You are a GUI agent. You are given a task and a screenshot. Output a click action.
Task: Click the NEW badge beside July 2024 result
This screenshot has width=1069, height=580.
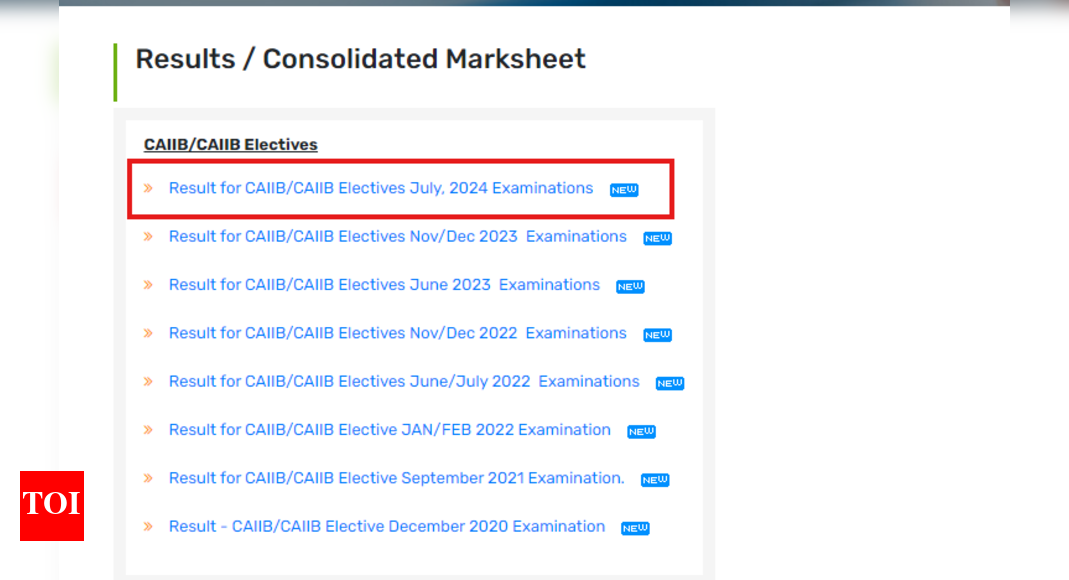tap(623, 189)
